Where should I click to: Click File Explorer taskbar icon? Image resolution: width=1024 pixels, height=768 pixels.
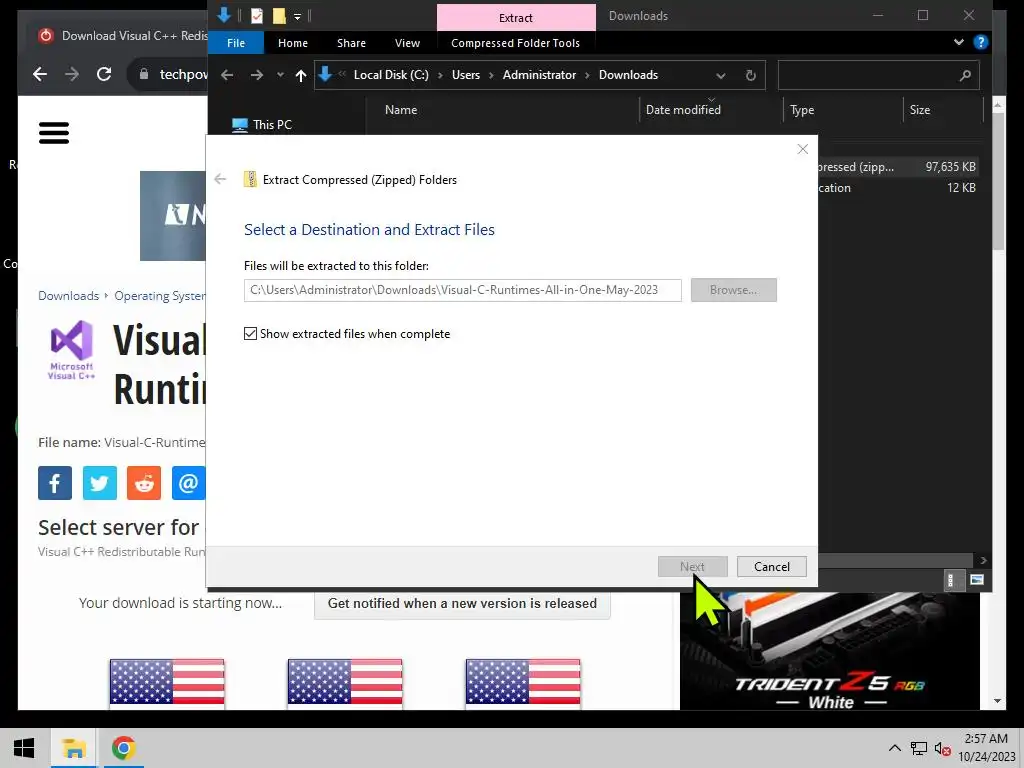74,748
